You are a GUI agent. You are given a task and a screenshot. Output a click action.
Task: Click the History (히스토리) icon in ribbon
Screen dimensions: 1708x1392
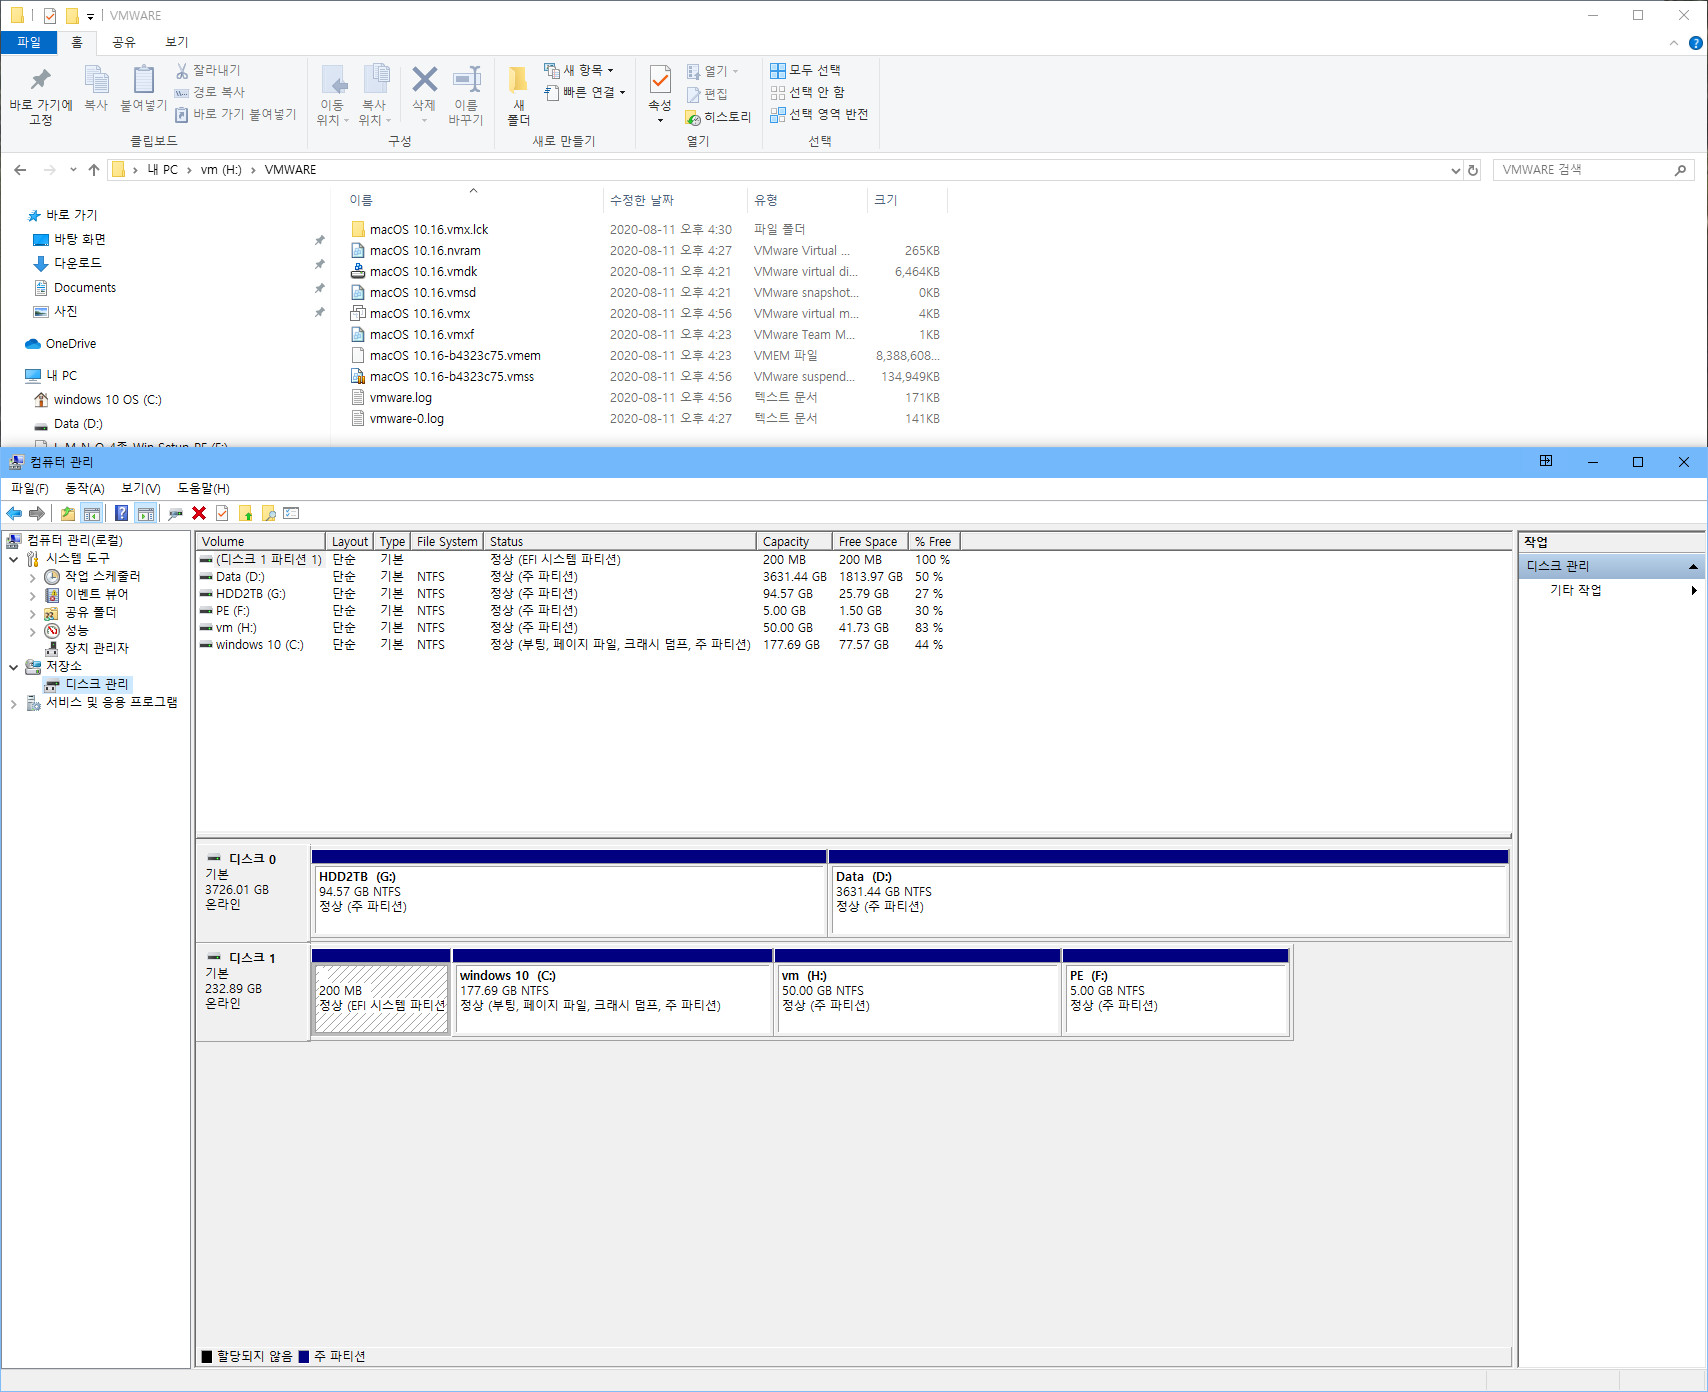pyautogui.click(x=693, y=118)
